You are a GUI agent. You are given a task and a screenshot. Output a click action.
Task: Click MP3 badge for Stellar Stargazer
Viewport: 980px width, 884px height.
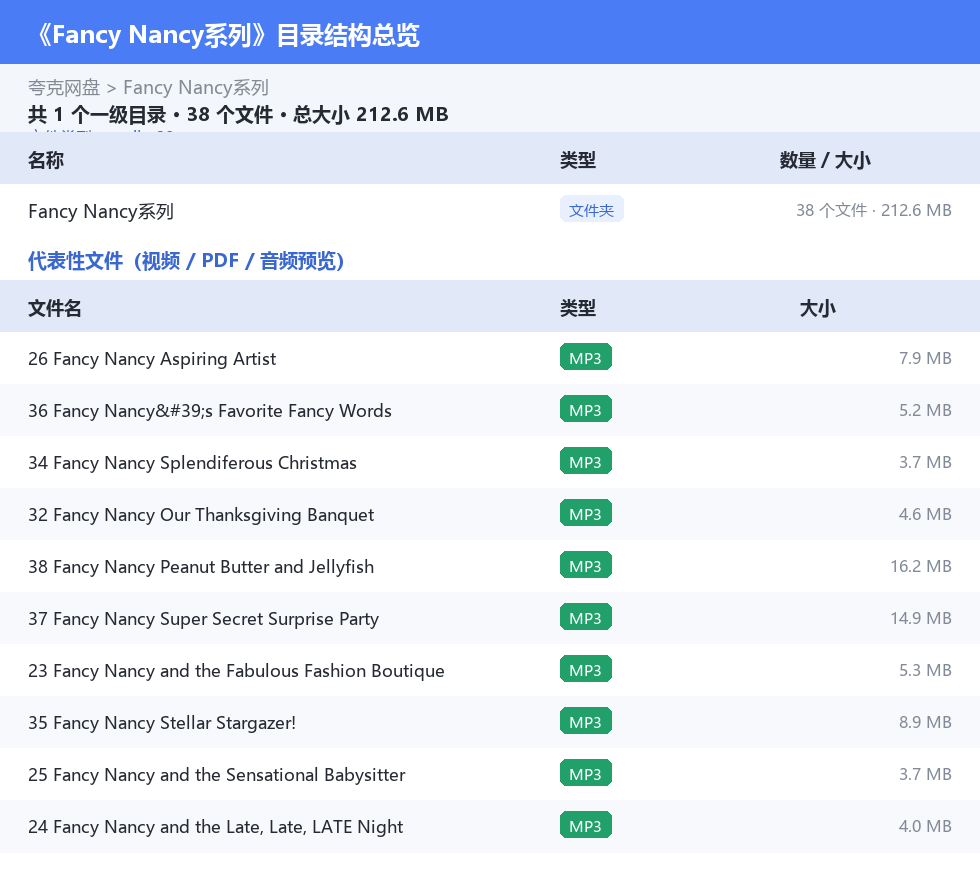pyautogui.click(x=586, y=721)
